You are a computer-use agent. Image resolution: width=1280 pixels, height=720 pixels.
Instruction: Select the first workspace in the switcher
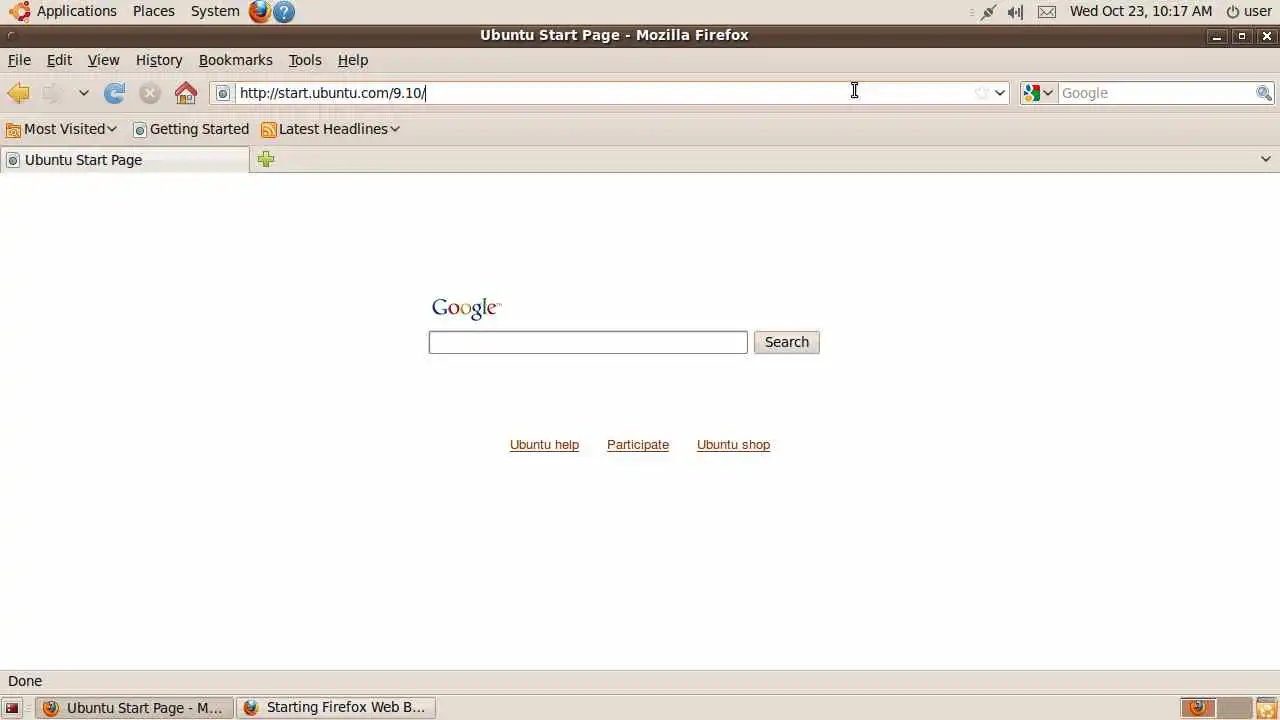point(1198,708)
